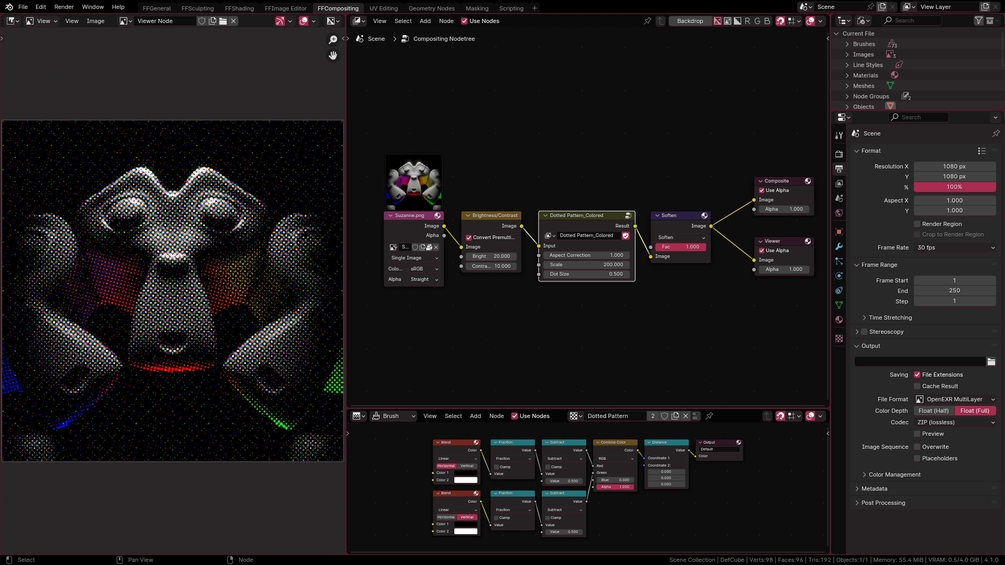The image size is (1005, 565).
Task: Browse output path folder icon in Output panel
Action: pos(991,362)
